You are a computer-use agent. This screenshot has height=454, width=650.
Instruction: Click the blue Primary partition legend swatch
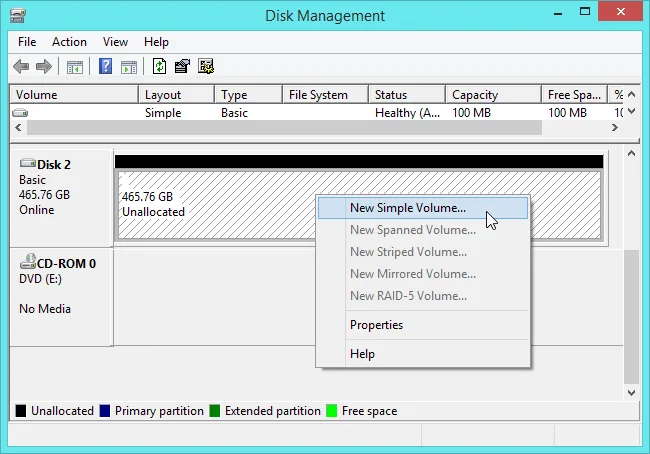point(105,411)
